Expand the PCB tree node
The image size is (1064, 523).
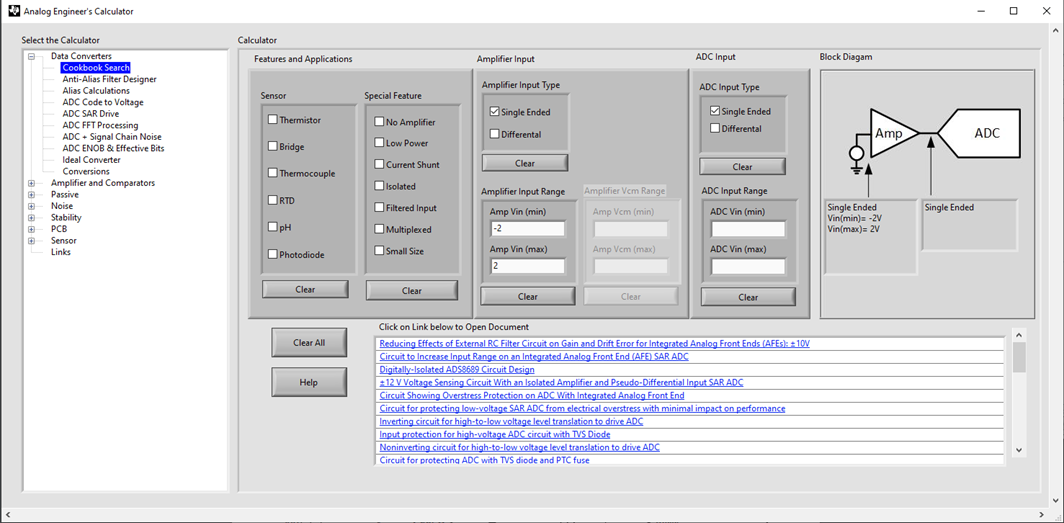(31, 229)
